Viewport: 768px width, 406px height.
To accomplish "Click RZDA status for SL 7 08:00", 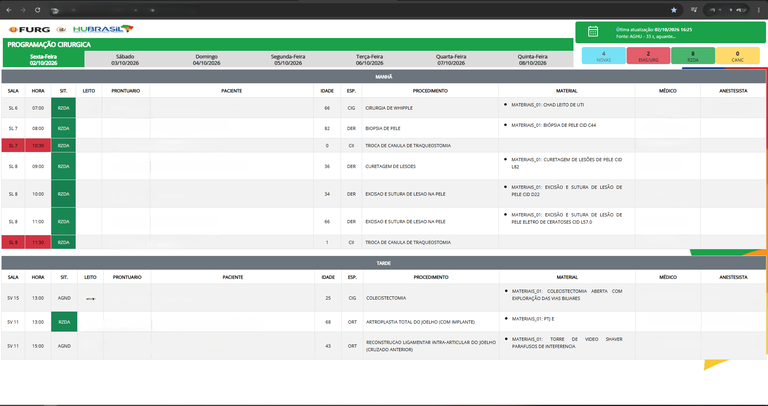I will pyautogui.click(x=63, y=128).
